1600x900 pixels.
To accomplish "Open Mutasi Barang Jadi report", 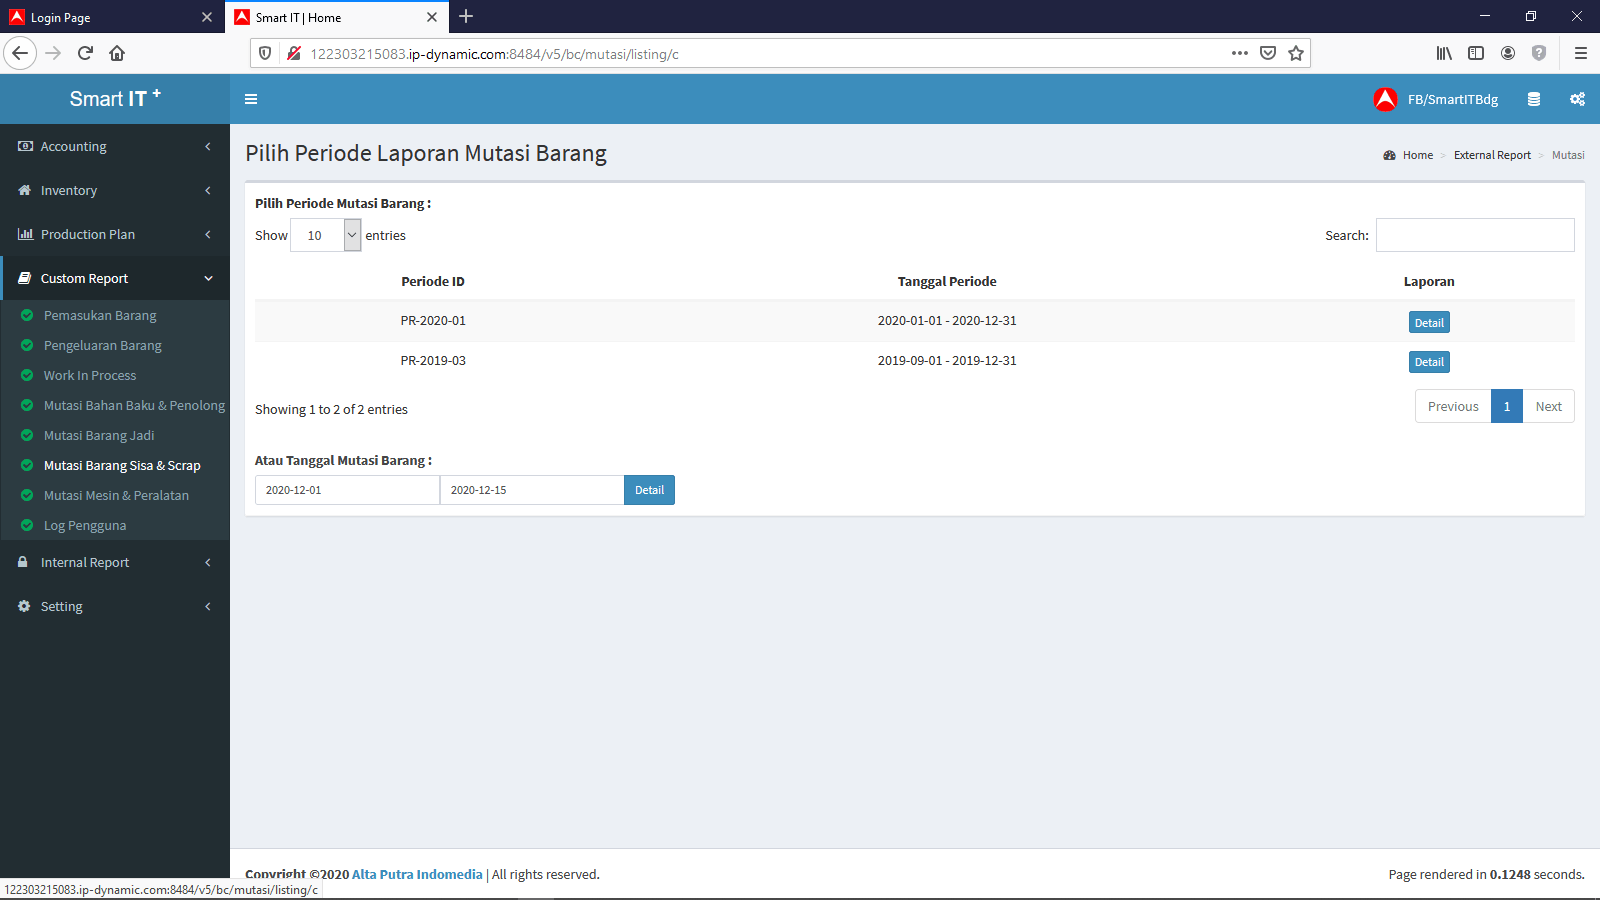I will coord(99,435).
